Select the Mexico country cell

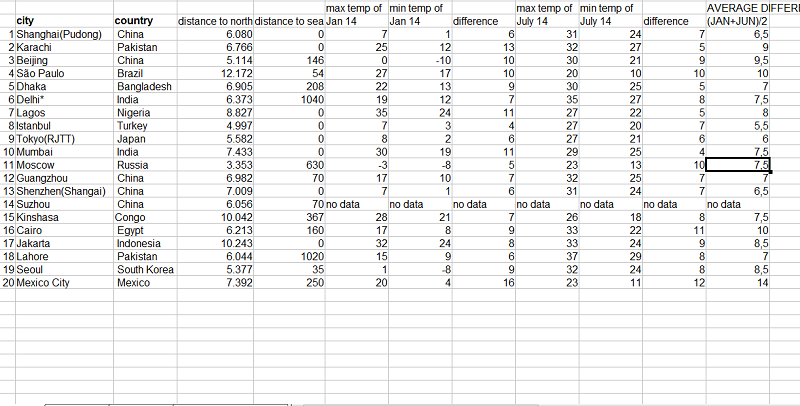tap(145, 283)
